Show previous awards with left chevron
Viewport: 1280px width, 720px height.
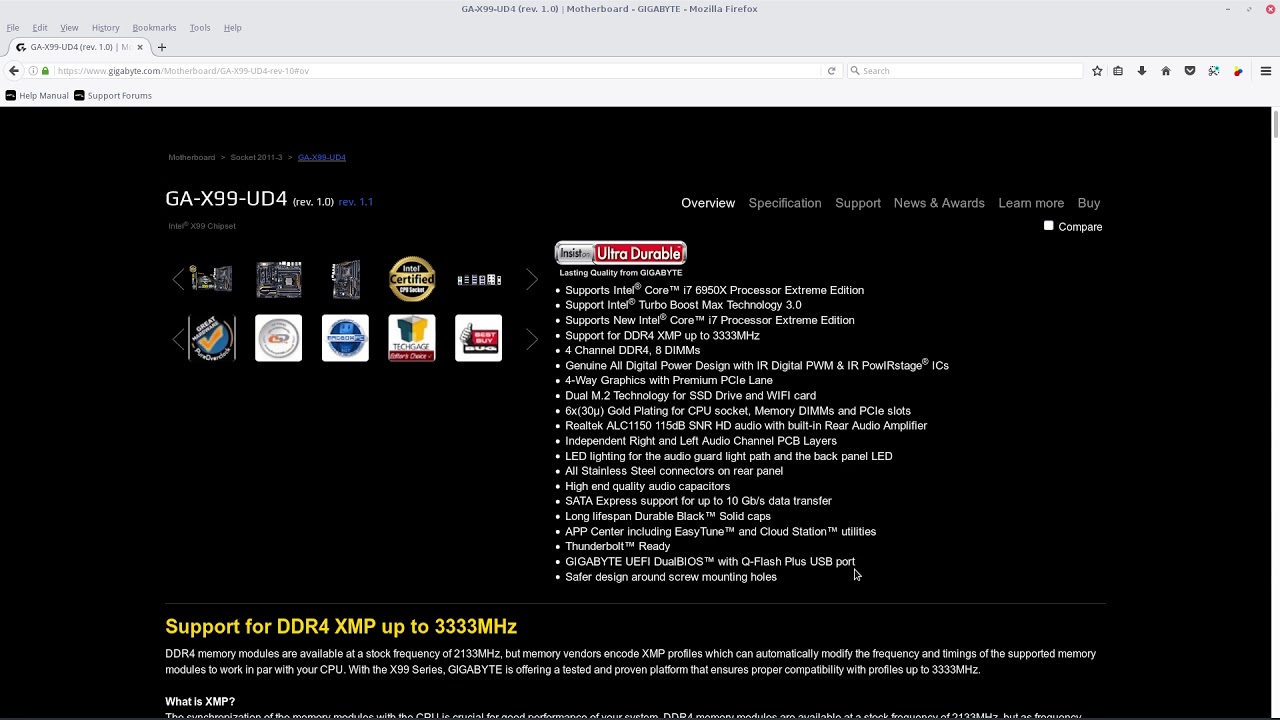click(178, 340)
